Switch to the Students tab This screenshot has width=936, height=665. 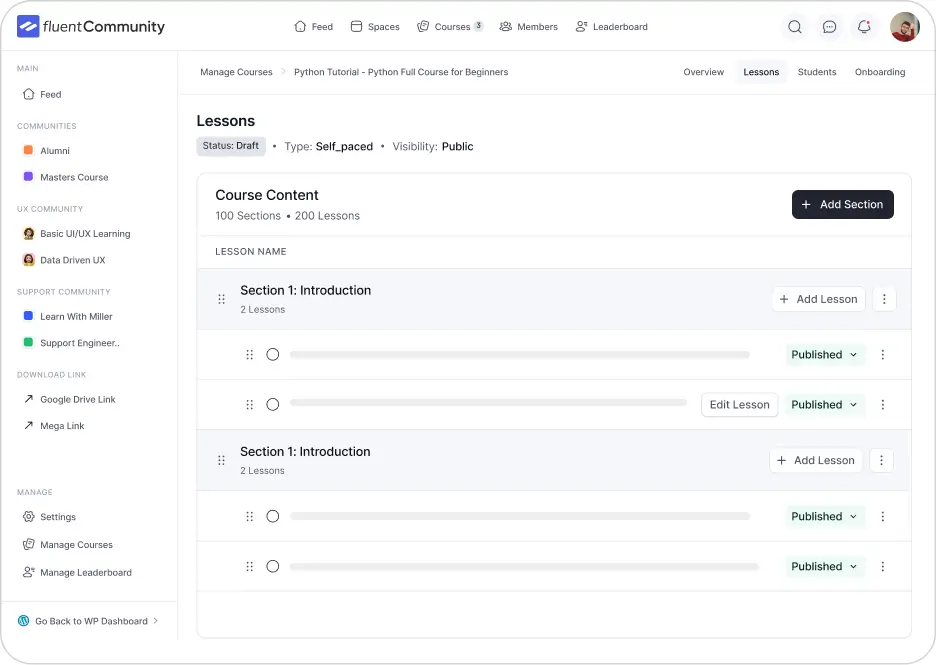click(x=817, y=71)
